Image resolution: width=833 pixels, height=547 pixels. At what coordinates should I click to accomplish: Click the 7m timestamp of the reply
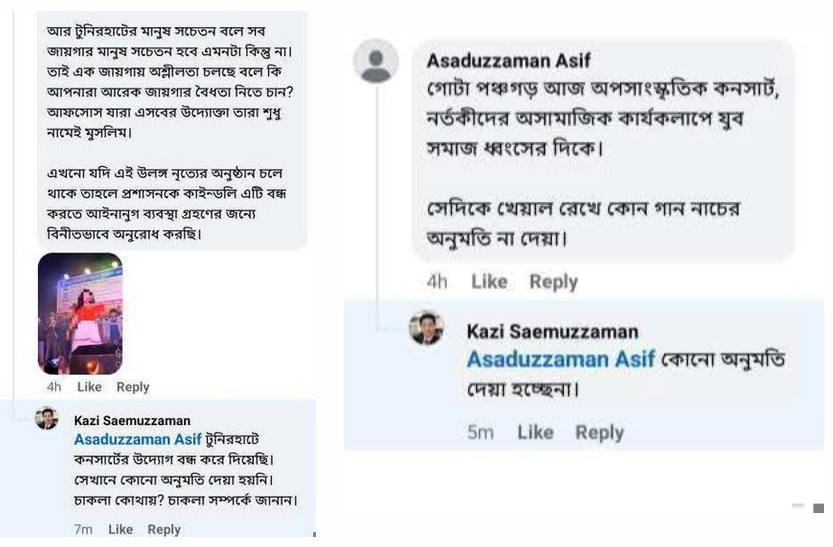pyautogui.click(x=83, y=529)
